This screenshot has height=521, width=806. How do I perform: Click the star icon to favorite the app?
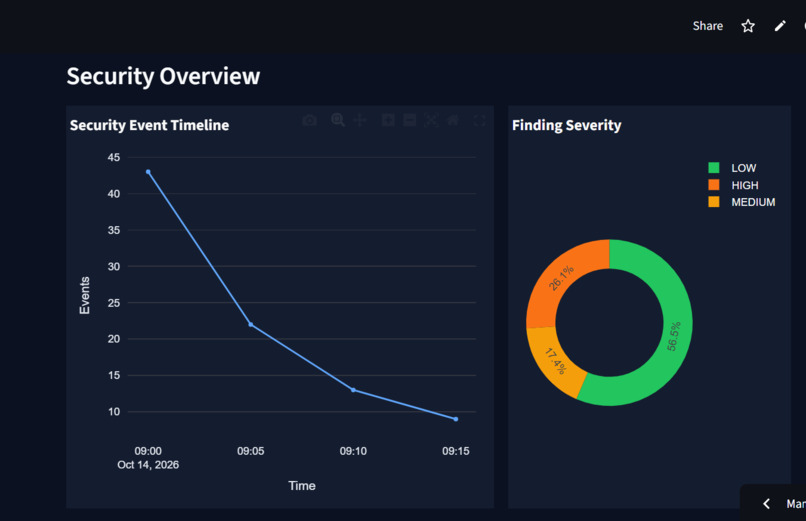(x=748, y=26)
